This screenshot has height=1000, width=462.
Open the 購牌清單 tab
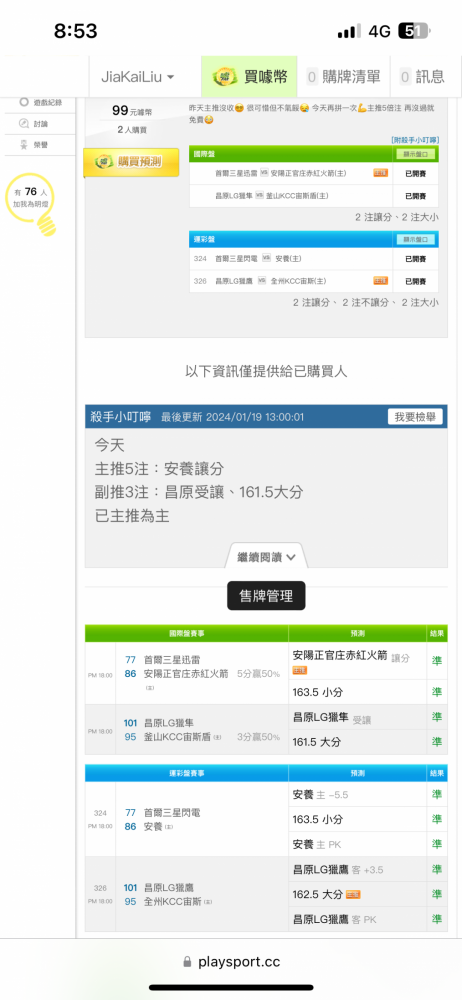click(344, 77)
